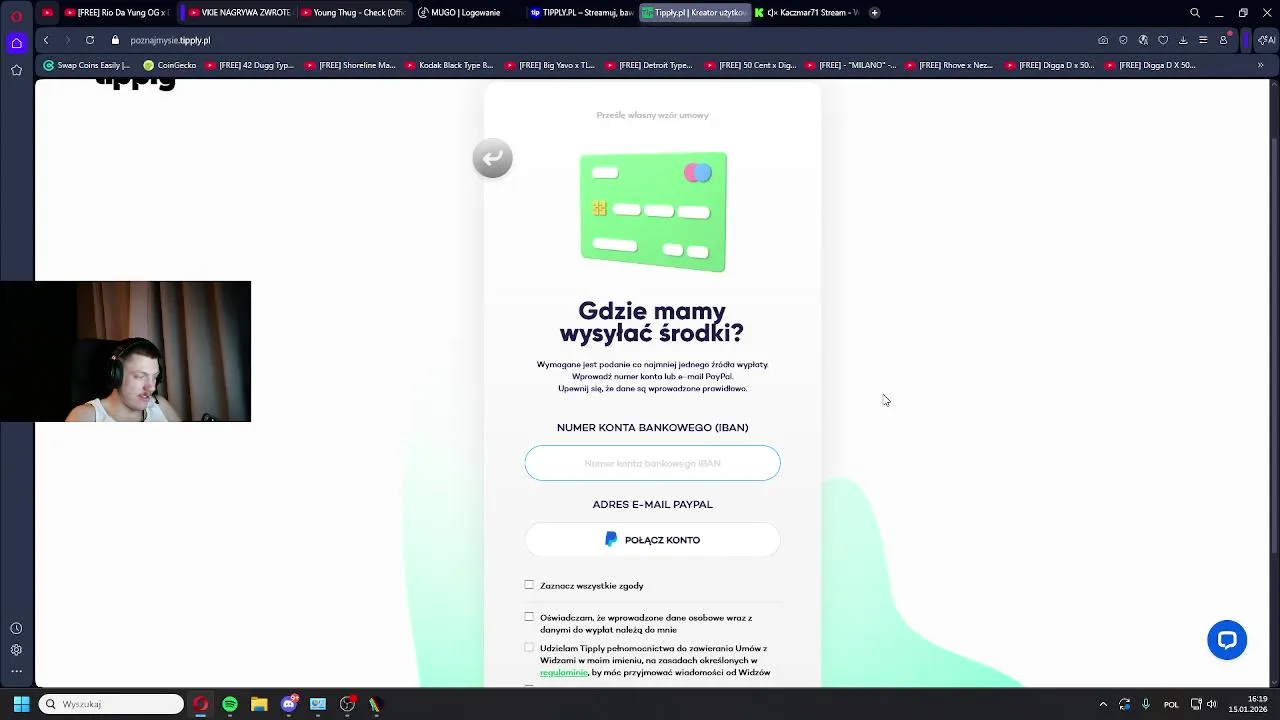Image resolution: width=1280 pixels, height=720 pixels.
Task: Take a snapshot with camera icon
Action: pos(1103,40)
